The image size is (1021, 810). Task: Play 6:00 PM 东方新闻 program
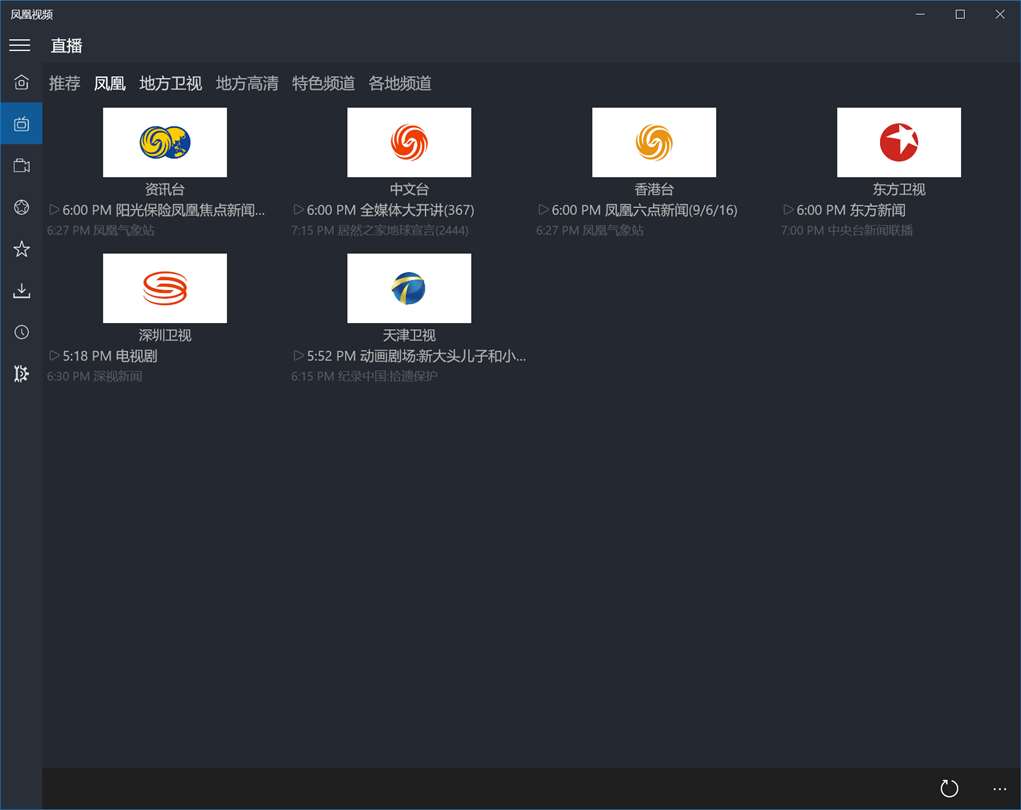[844, 210]
